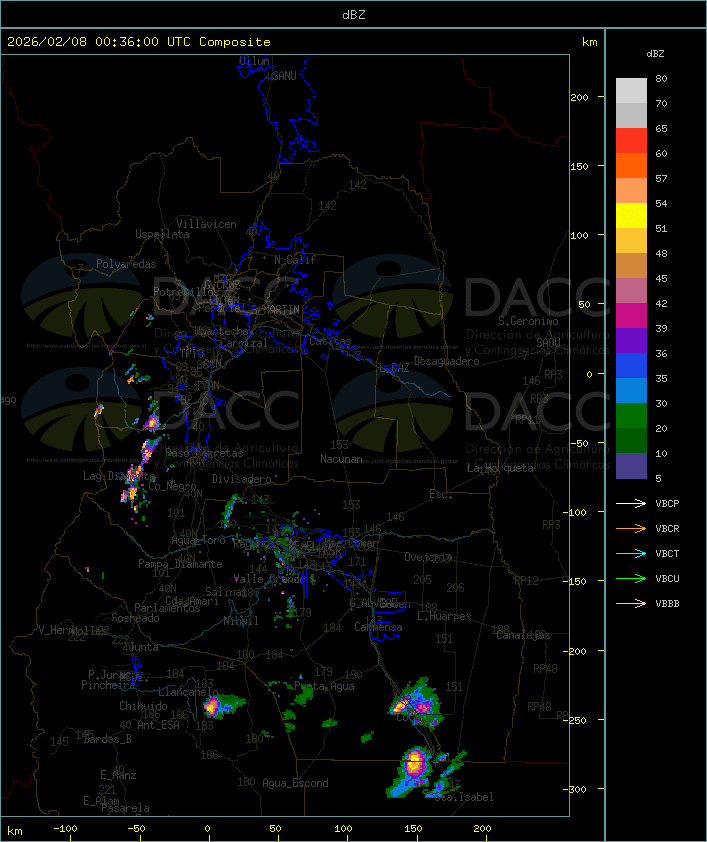
Task: Click the strong storm cell northwest of Sta.Isabel
Action: pos(414,763)
